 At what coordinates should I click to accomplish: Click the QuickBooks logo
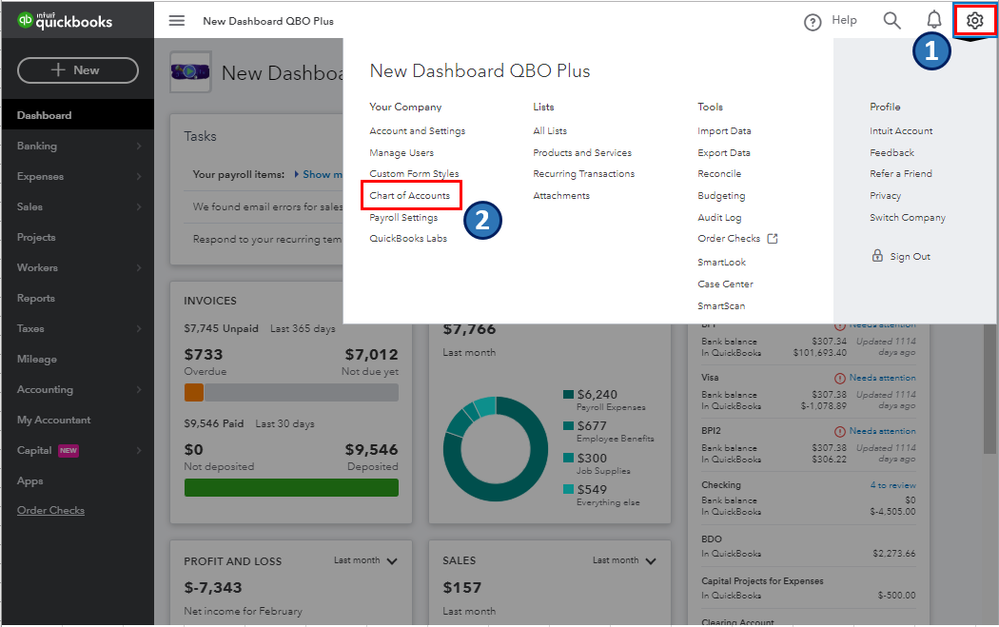point(66,21)
